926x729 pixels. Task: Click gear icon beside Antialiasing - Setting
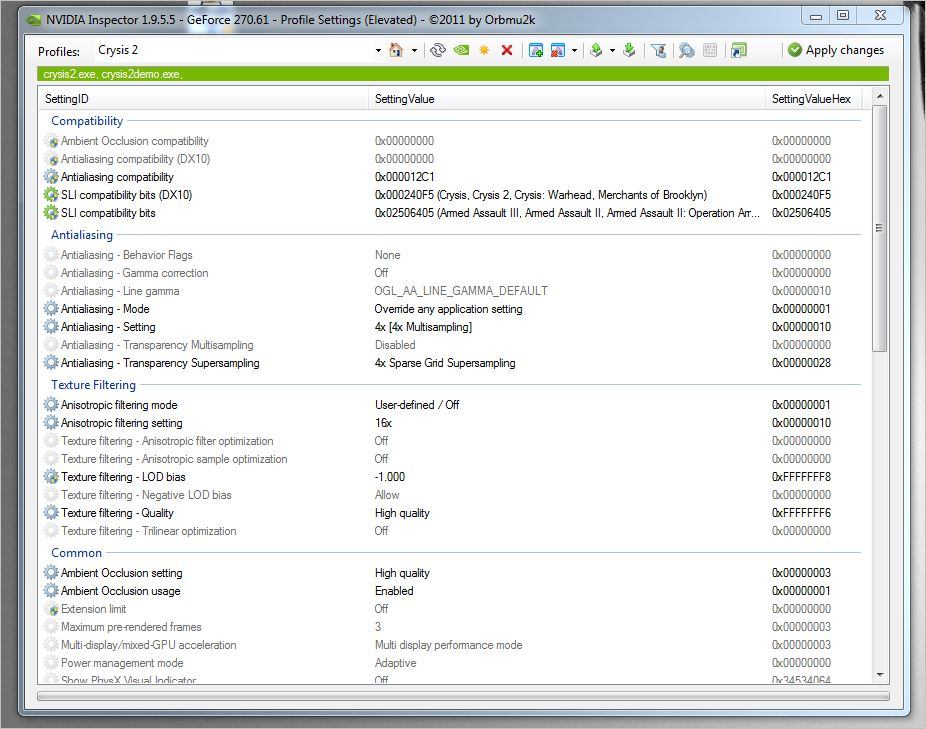[x=51, y=327]
